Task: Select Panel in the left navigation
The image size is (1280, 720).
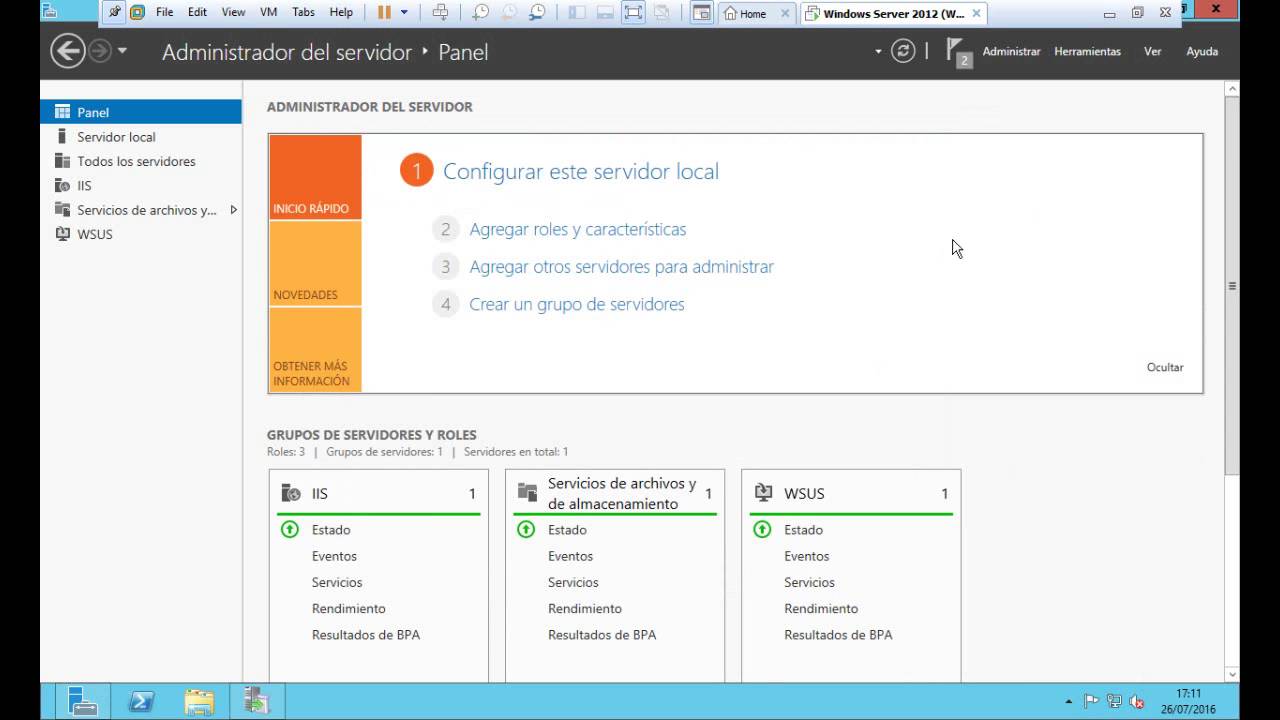Action: click(x=141, y=112)
